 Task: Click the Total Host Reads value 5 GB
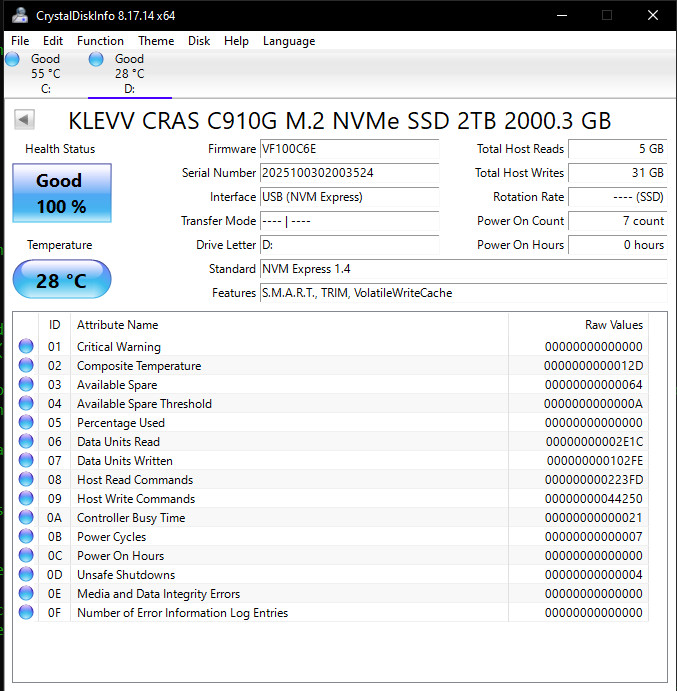click(x=617, y=149)
